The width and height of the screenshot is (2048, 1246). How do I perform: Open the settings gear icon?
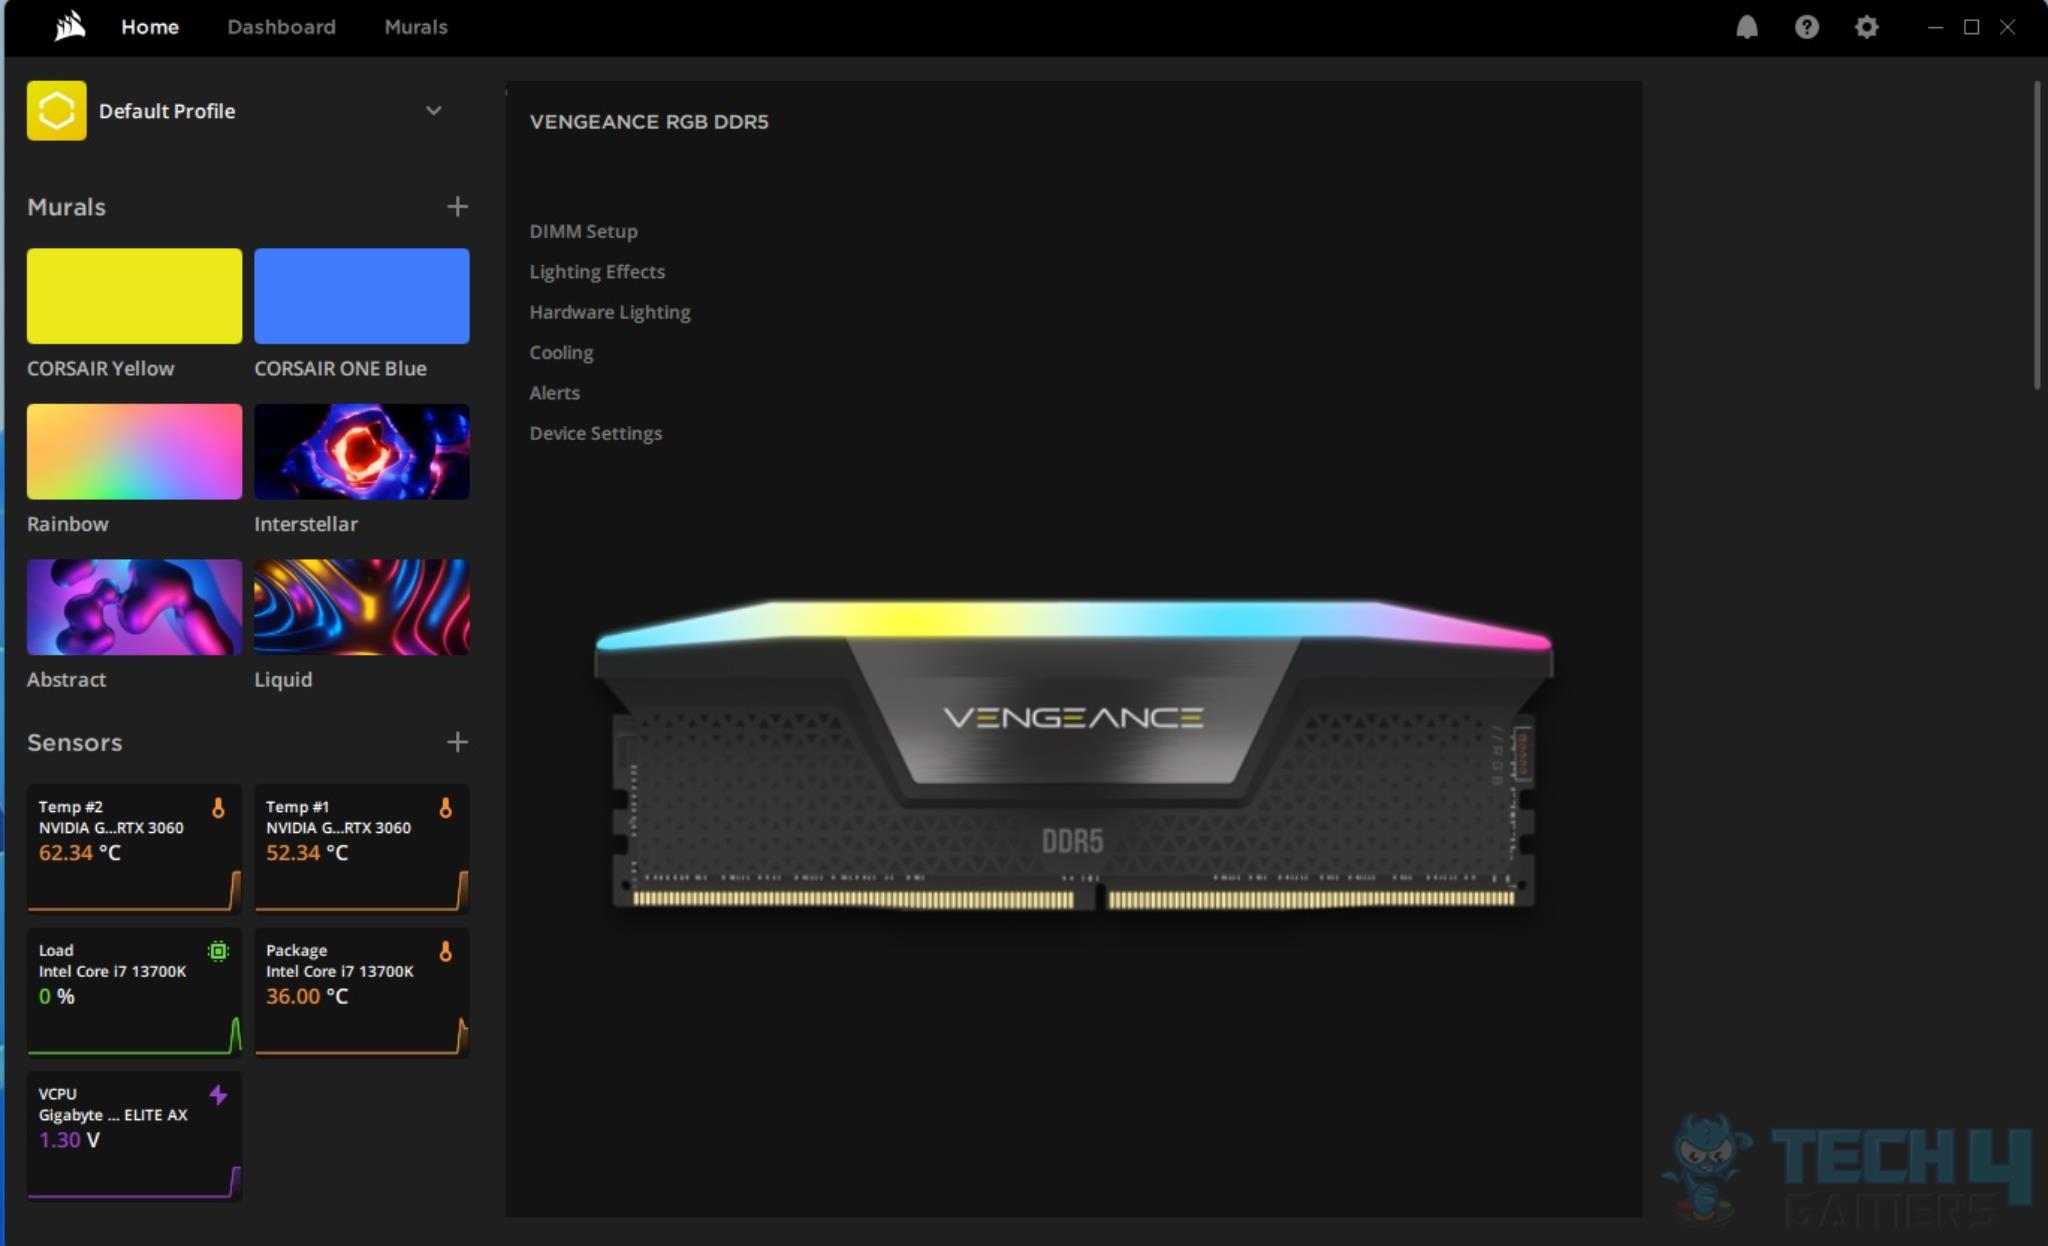tap(1866, 27)
